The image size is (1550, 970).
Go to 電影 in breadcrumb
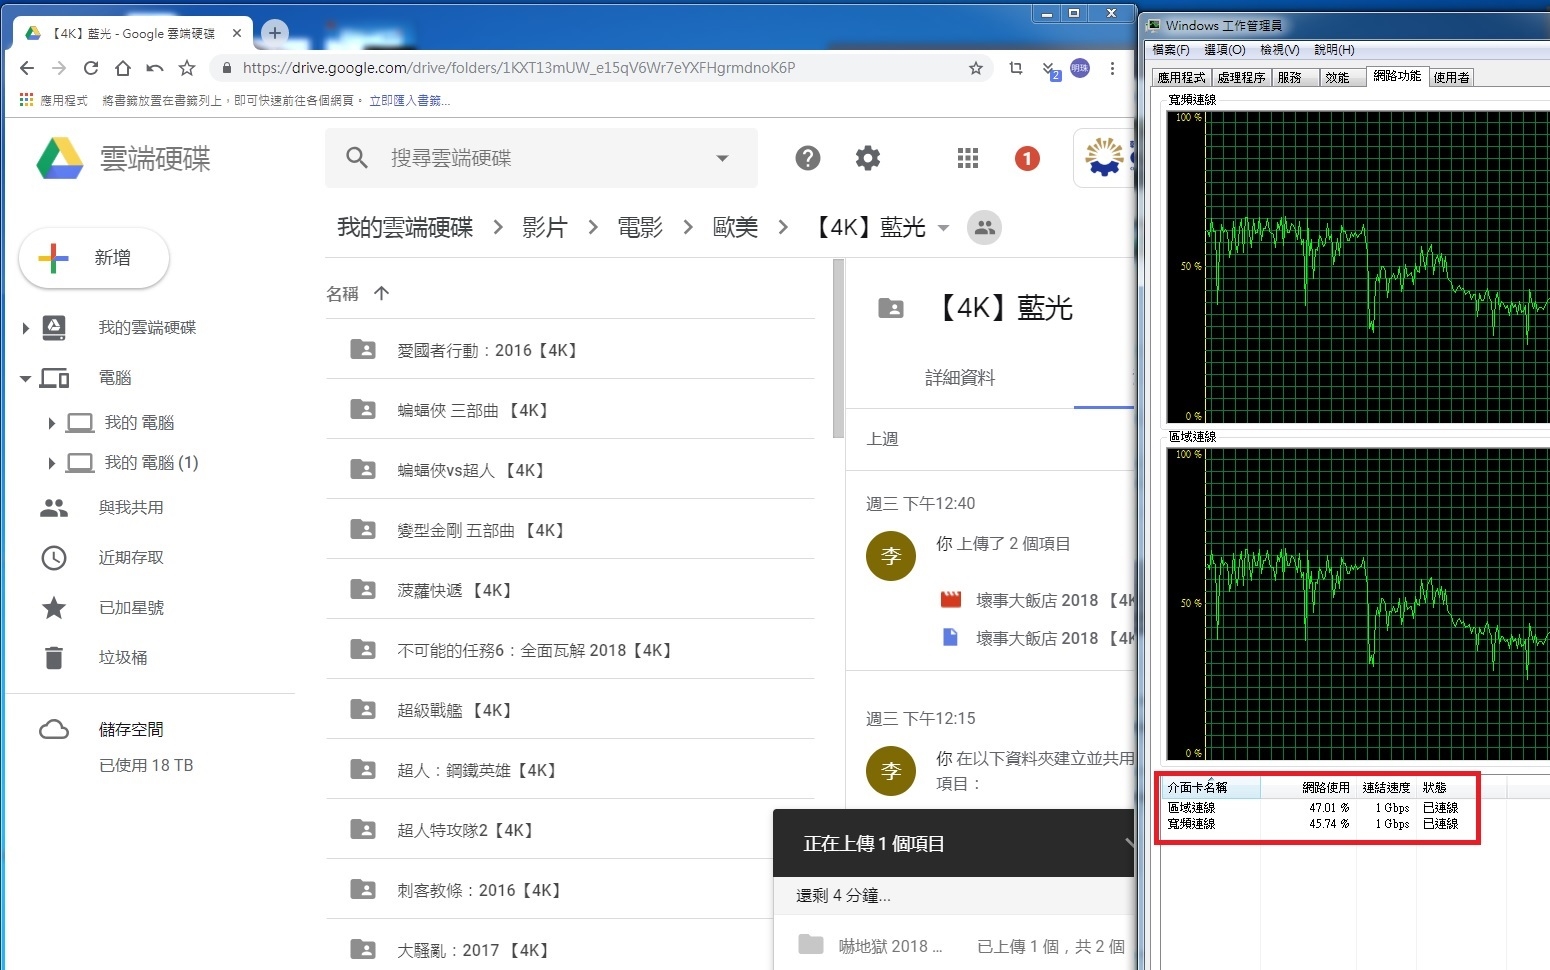click(x=640, y=228)
